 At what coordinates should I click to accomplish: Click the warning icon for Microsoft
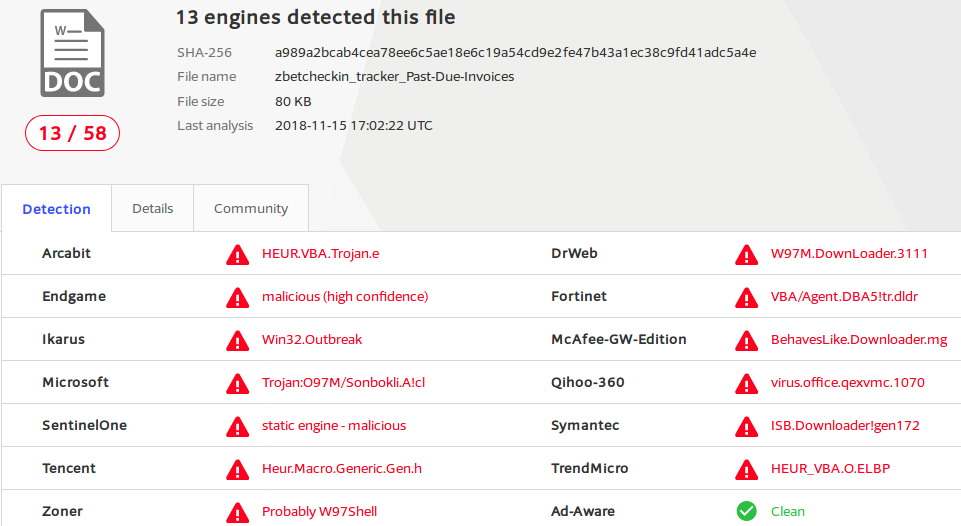coord(238,383)
